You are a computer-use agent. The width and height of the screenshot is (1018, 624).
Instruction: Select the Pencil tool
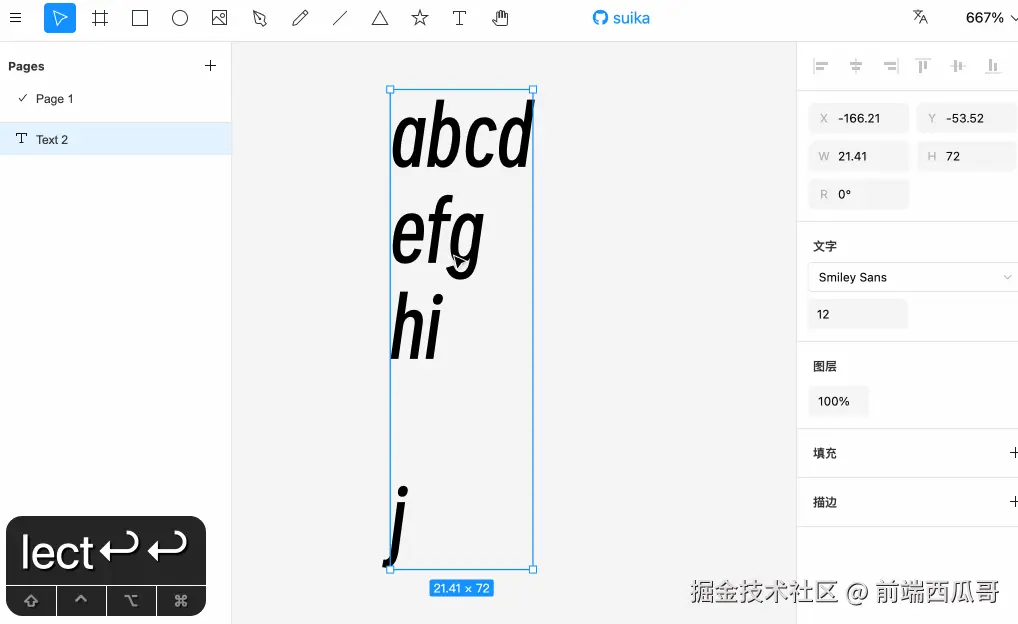pyautogui.click(x=300, y=18)
